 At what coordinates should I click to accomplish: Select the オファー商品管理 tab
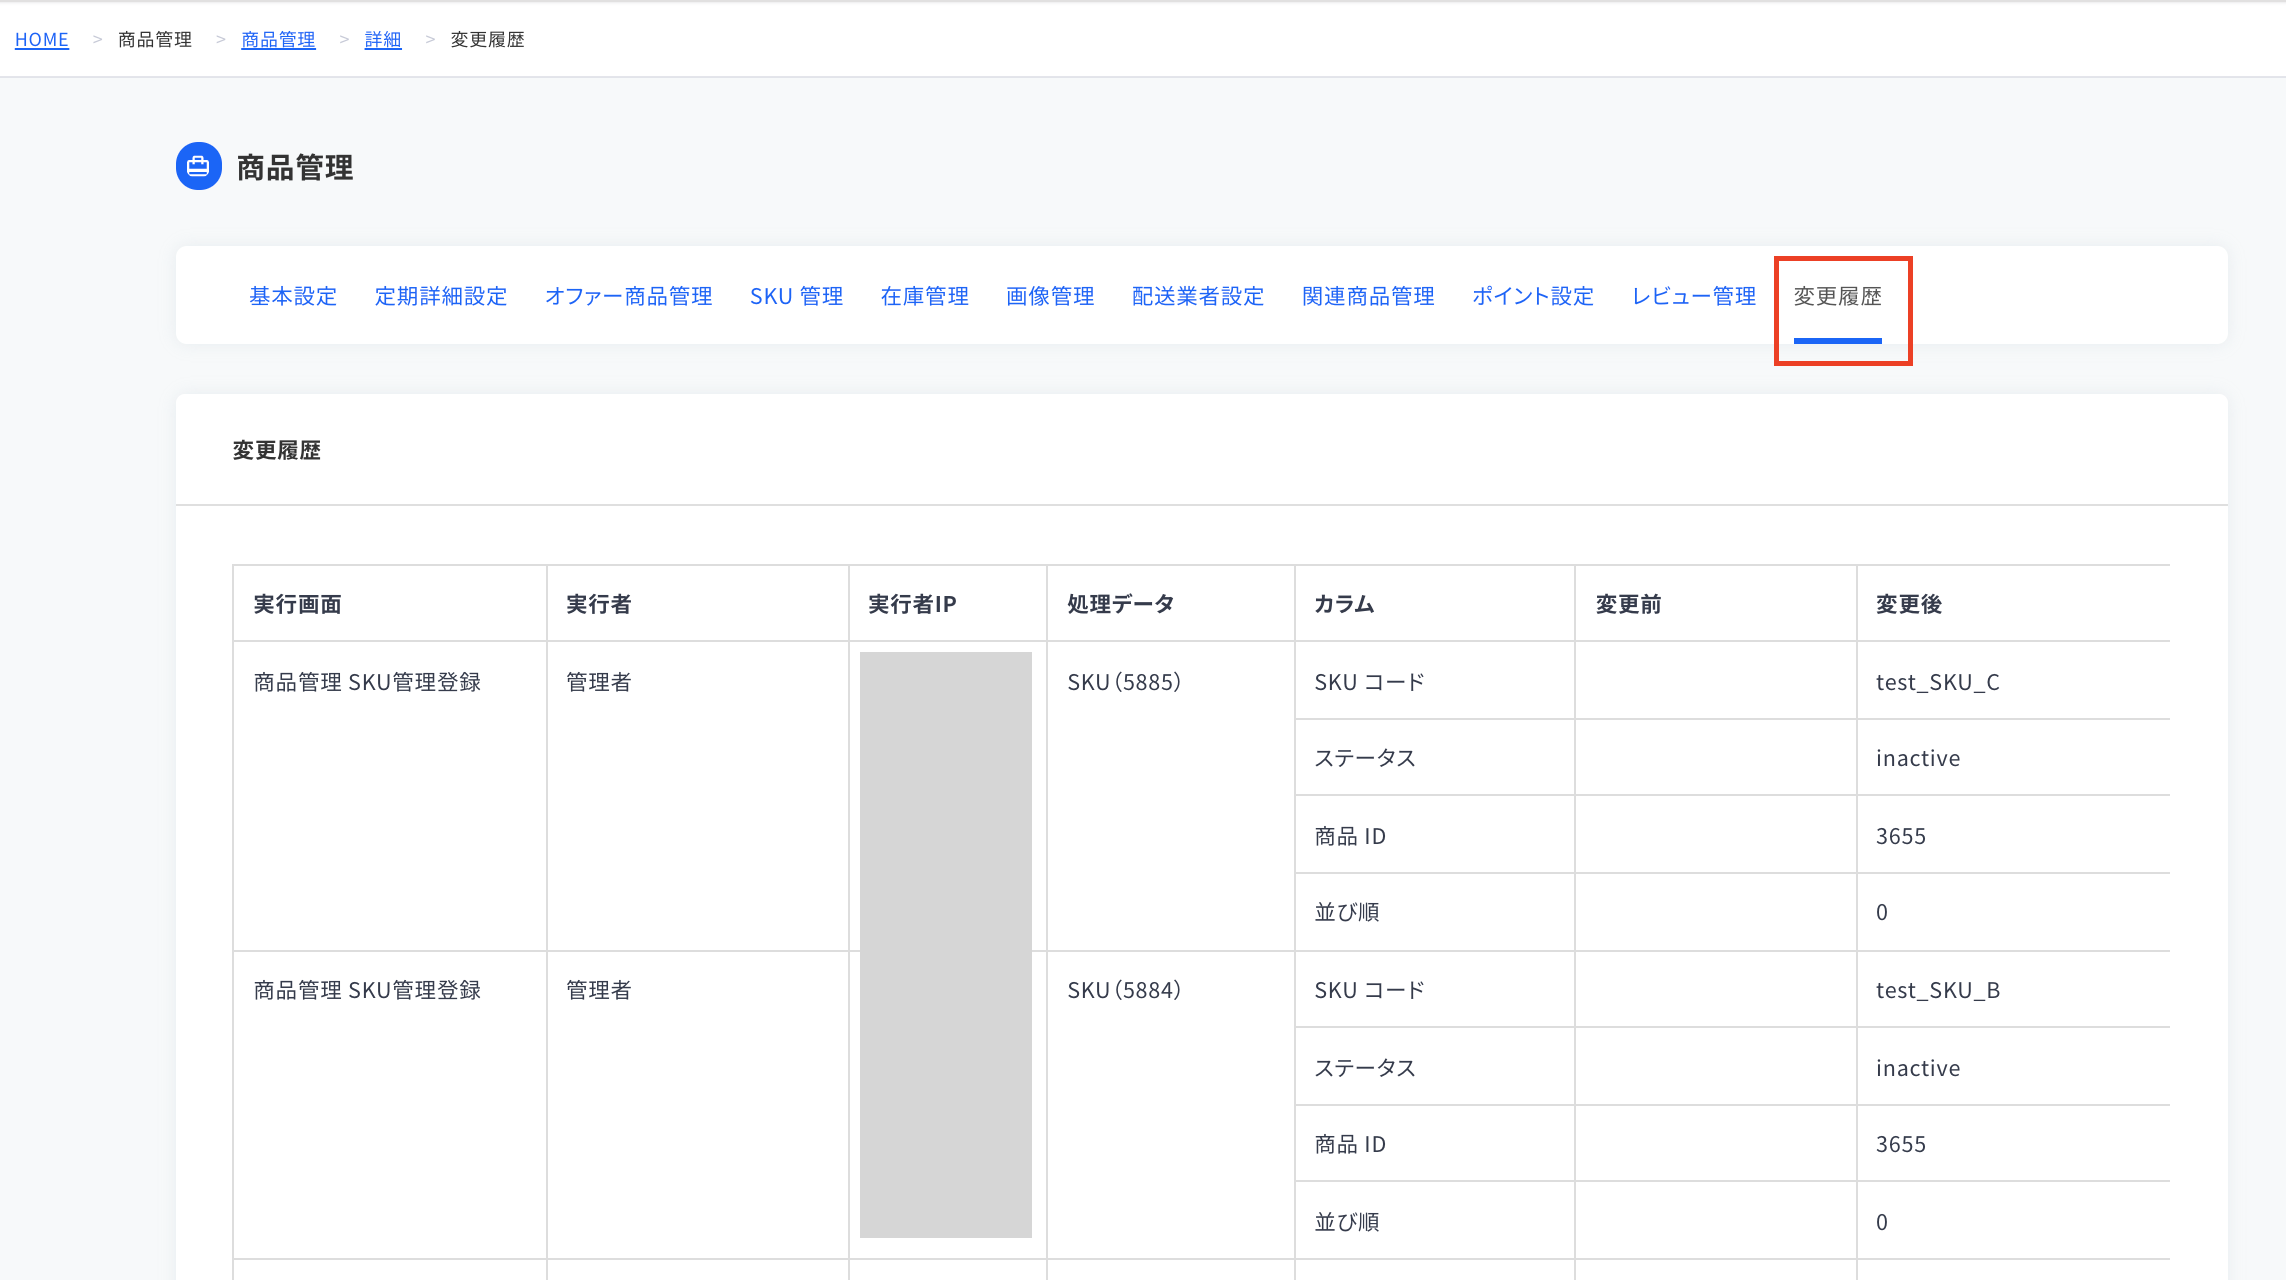click(x=629, y=296)
